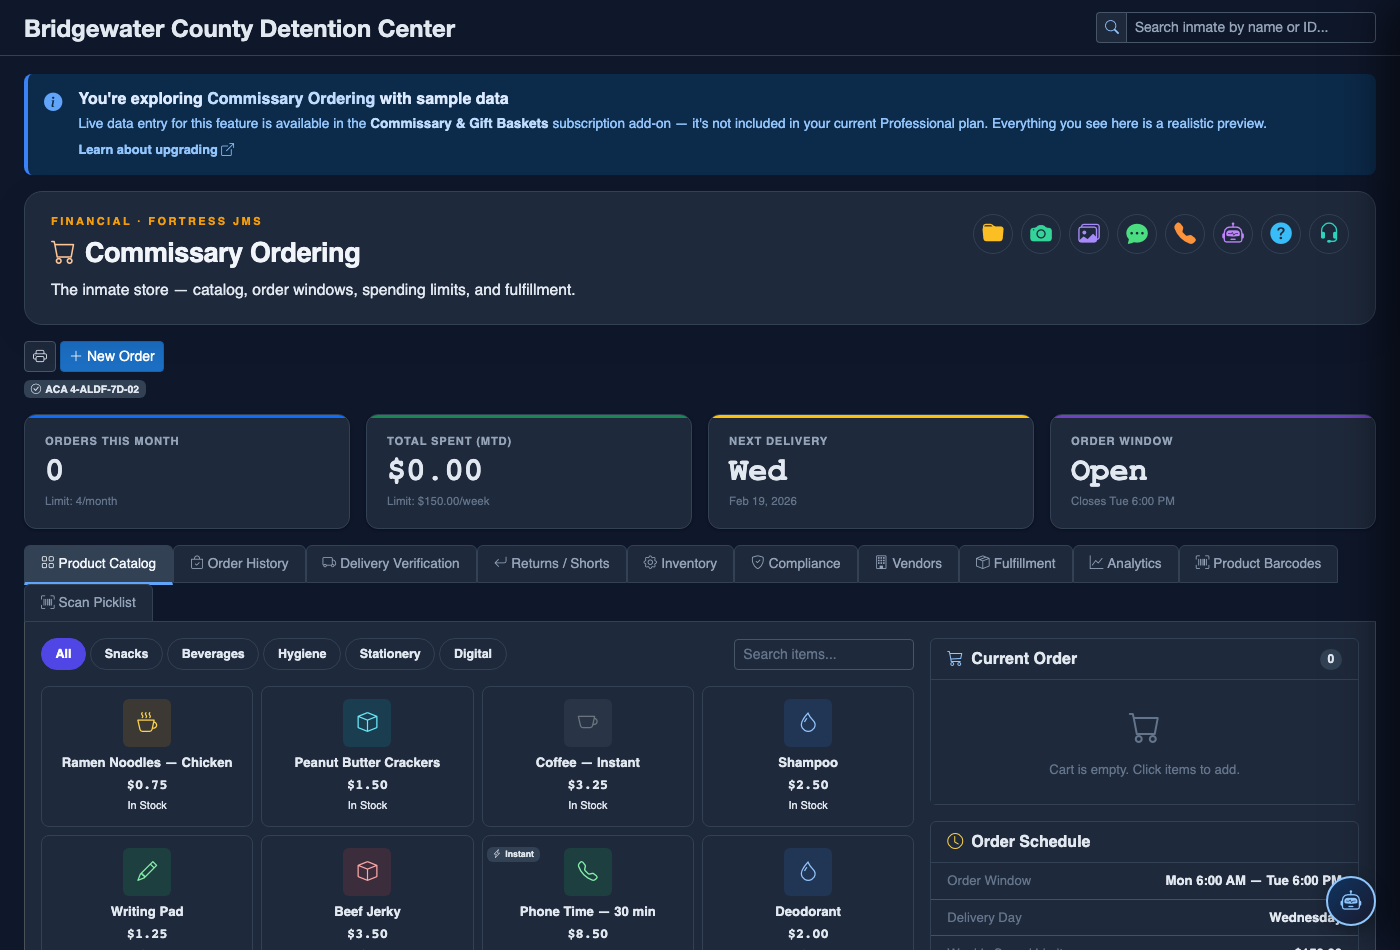The width and height of the screenshot is (1400, 950).
Task: Switch to the Scan Picklist tab
Action: pos(89,603)
